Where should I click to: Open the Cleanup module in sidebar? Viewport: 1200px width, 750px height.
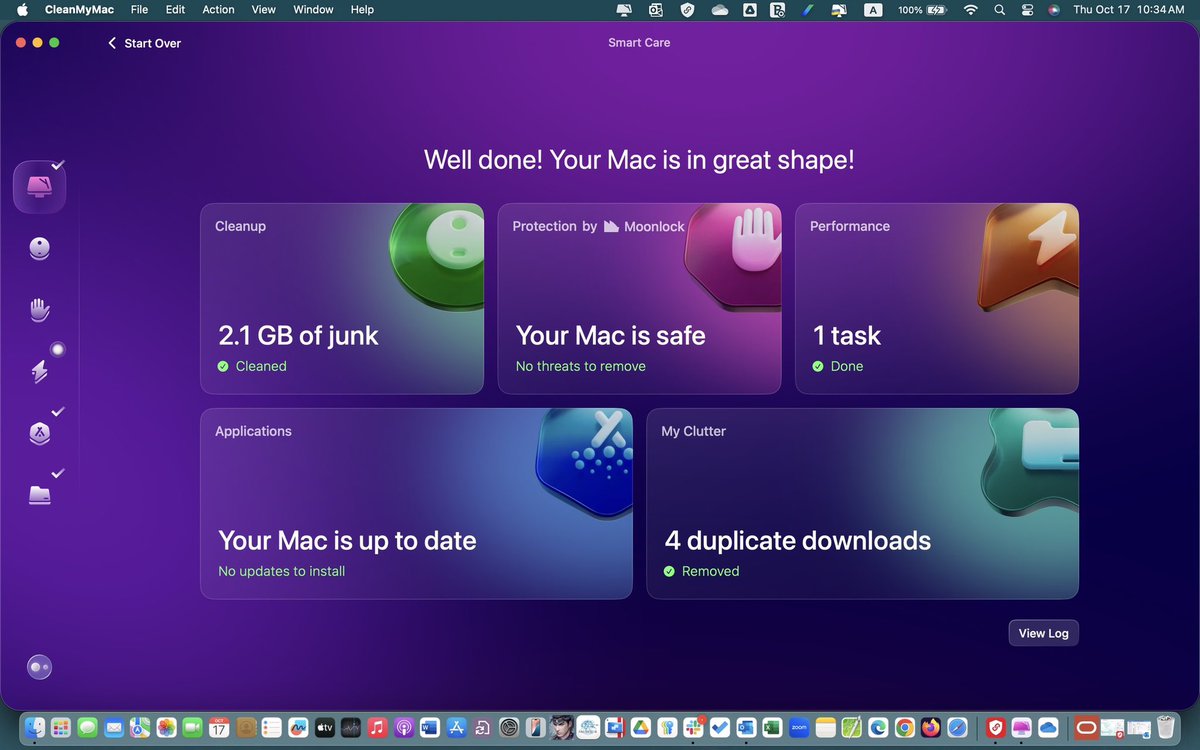pos(39,249)
